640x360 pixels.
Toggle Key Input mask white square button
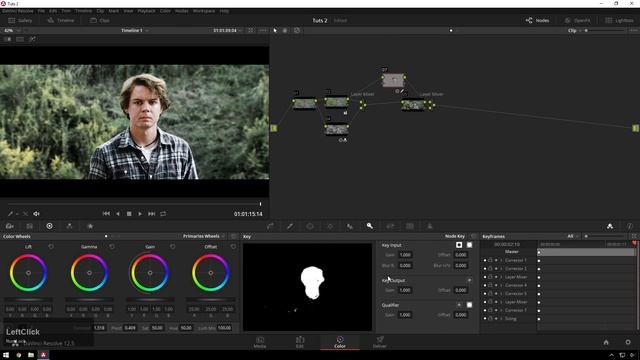point(469,245)
